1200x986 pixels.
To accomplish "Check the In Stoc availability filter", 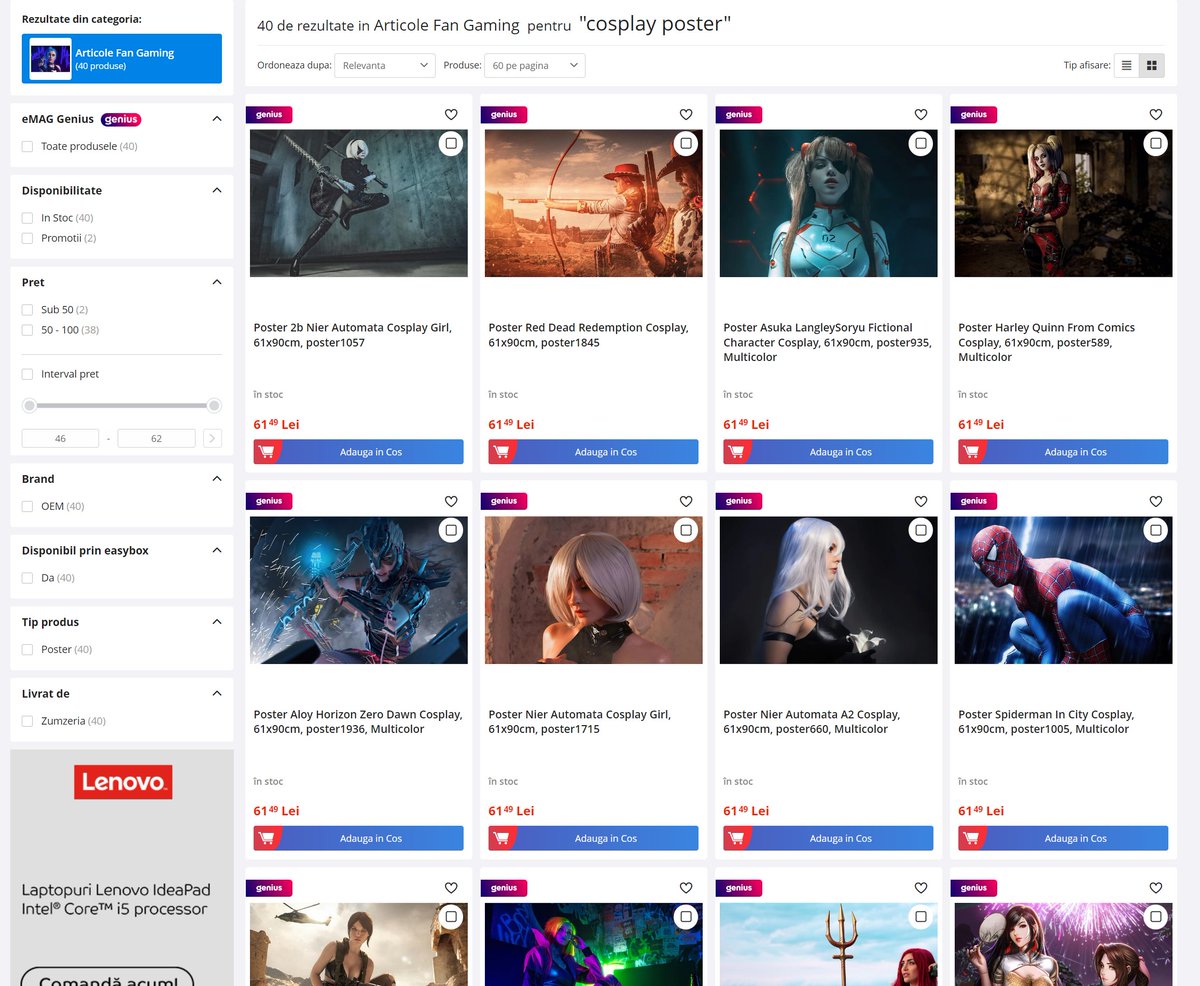I will click(28, 218).
